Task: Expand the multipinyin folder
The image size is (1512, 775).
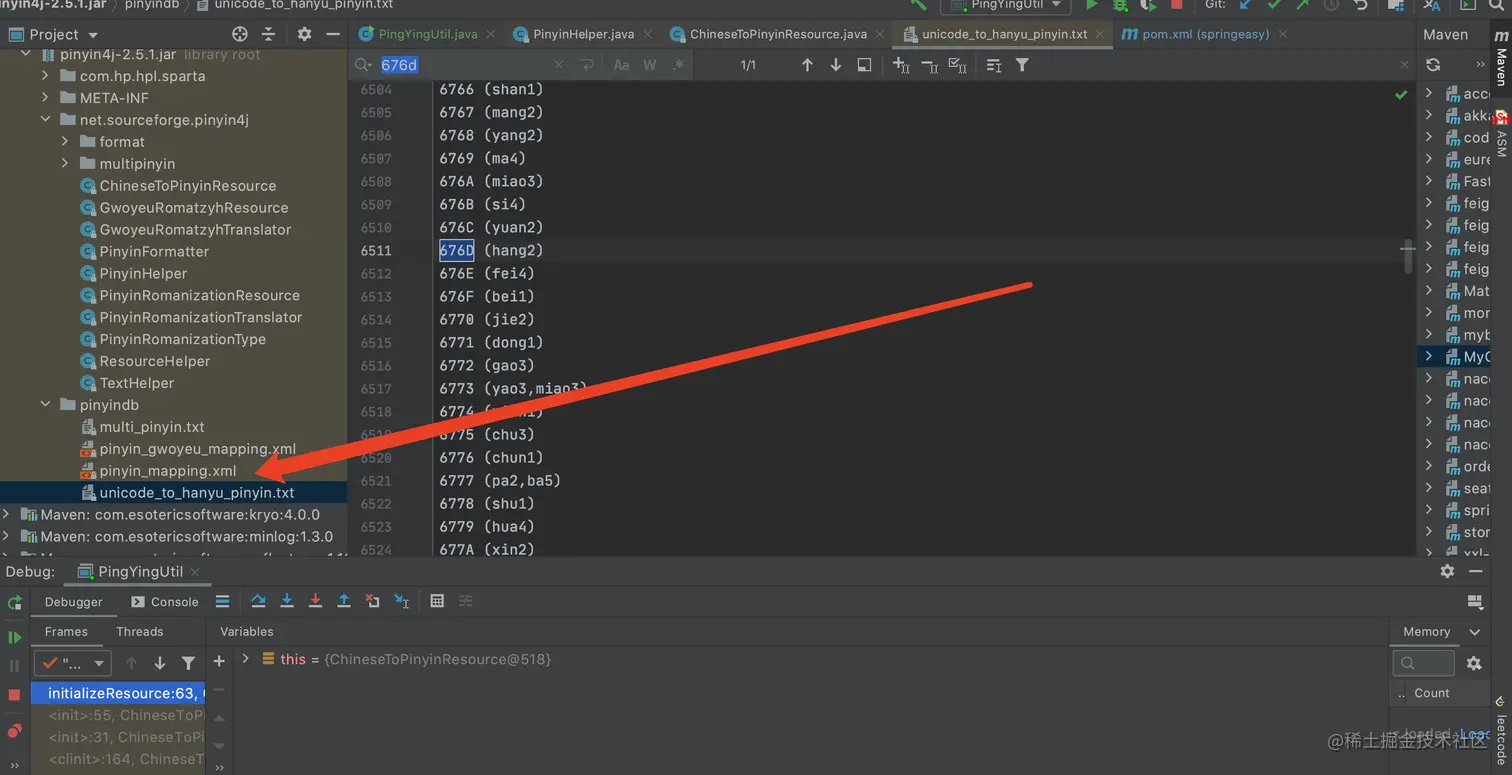Action: point(65,164)
